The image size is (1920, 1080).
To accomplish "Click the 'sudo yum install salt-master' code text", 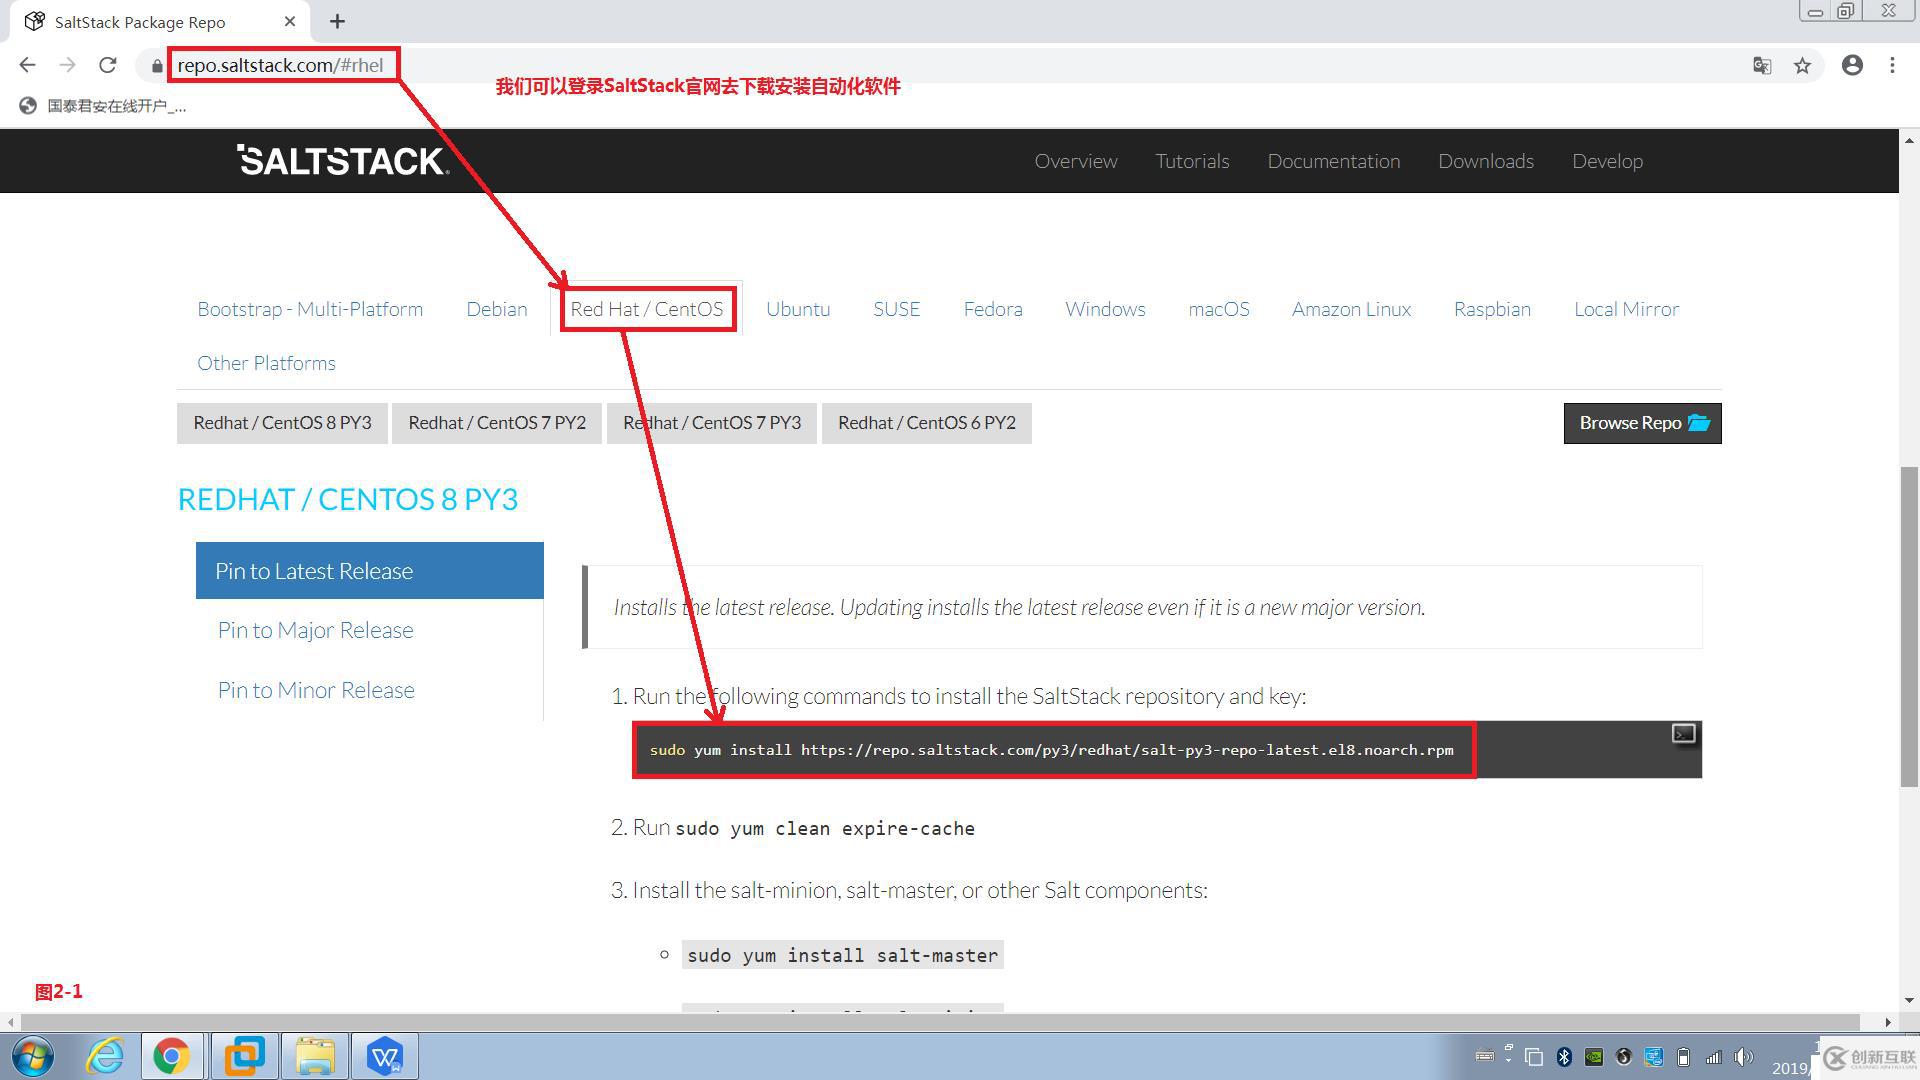I will coord(842,955).
